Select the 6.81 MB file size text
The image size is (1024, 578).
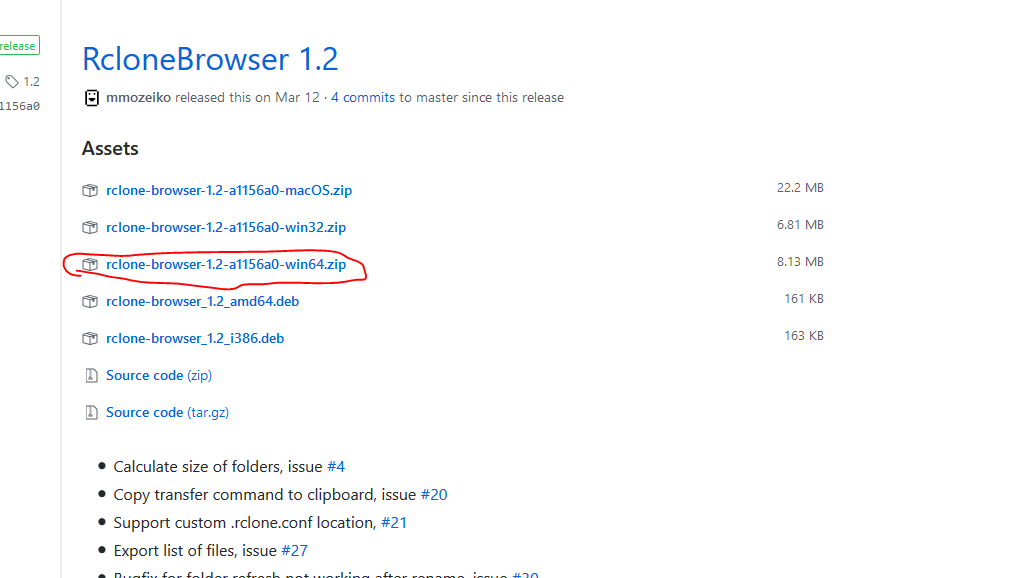[x=800, y=225]
